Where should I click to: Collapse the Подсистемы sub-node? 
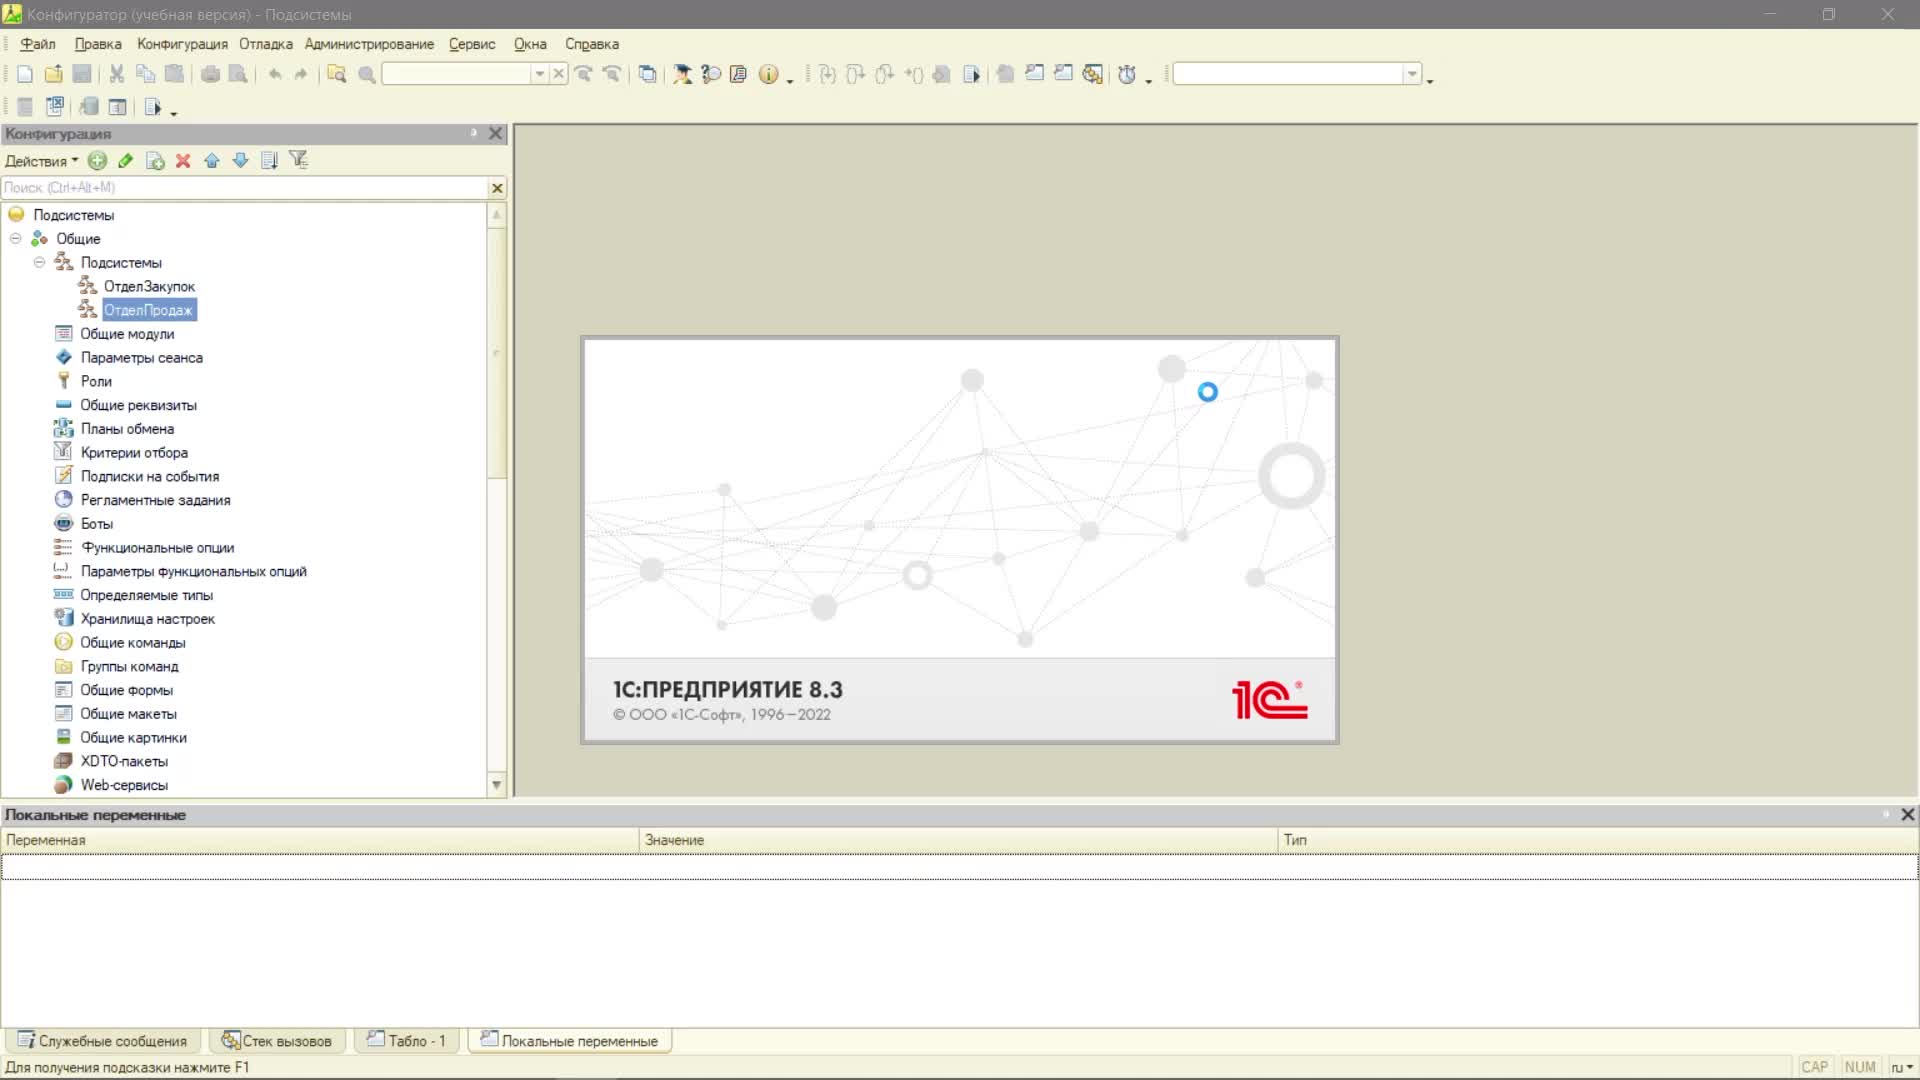click(x=40, y=262)
